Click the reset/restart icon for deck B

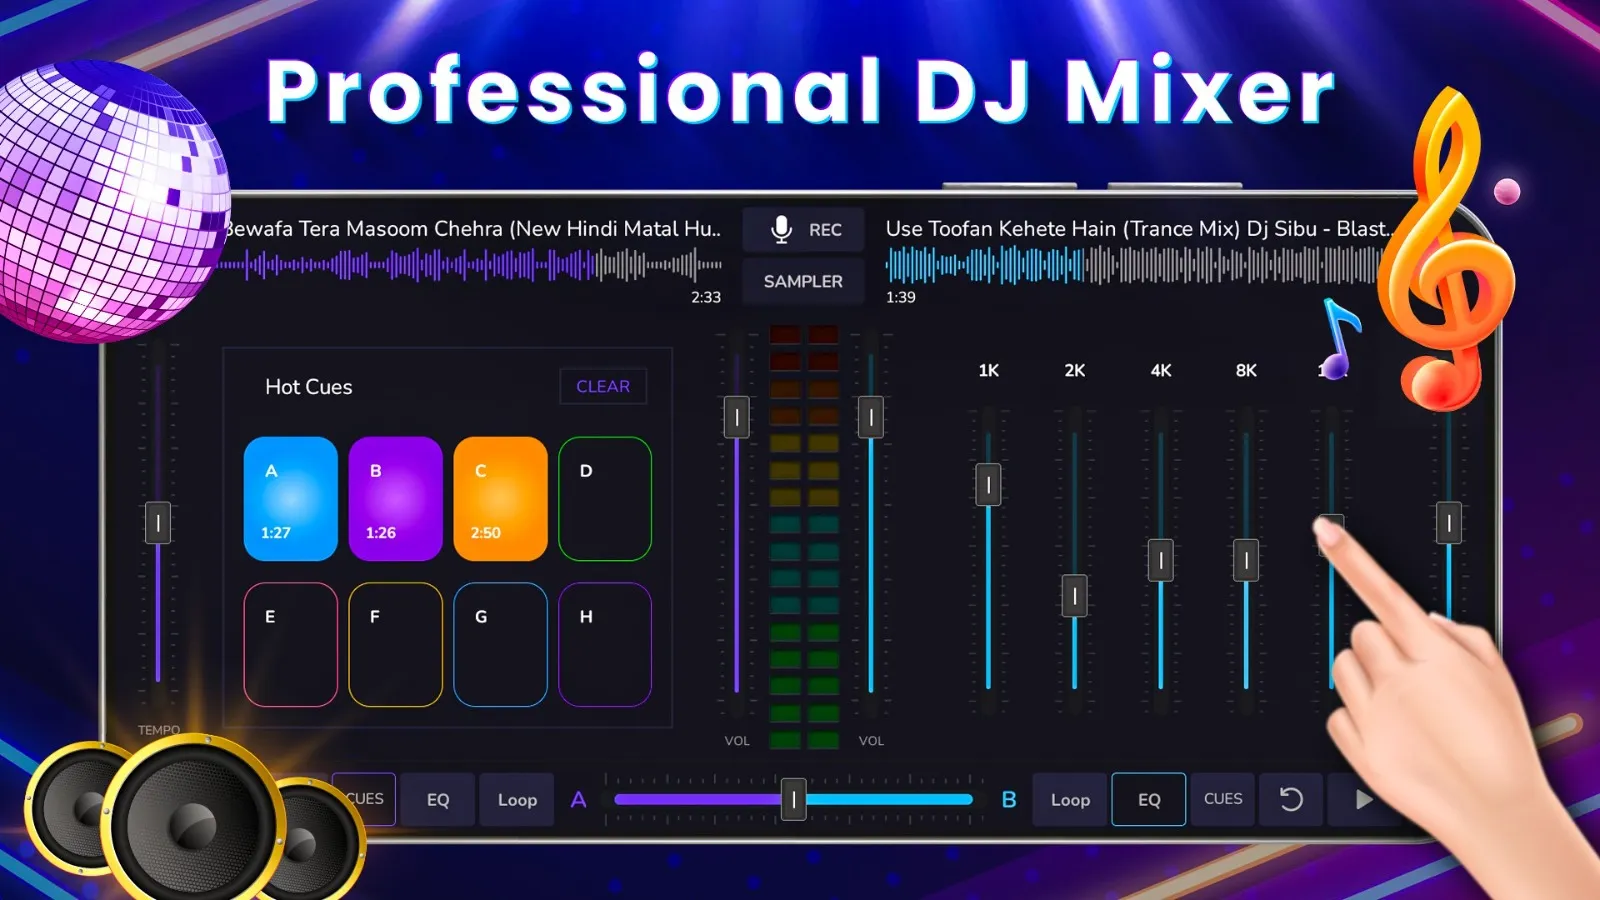click(1291, 800)
